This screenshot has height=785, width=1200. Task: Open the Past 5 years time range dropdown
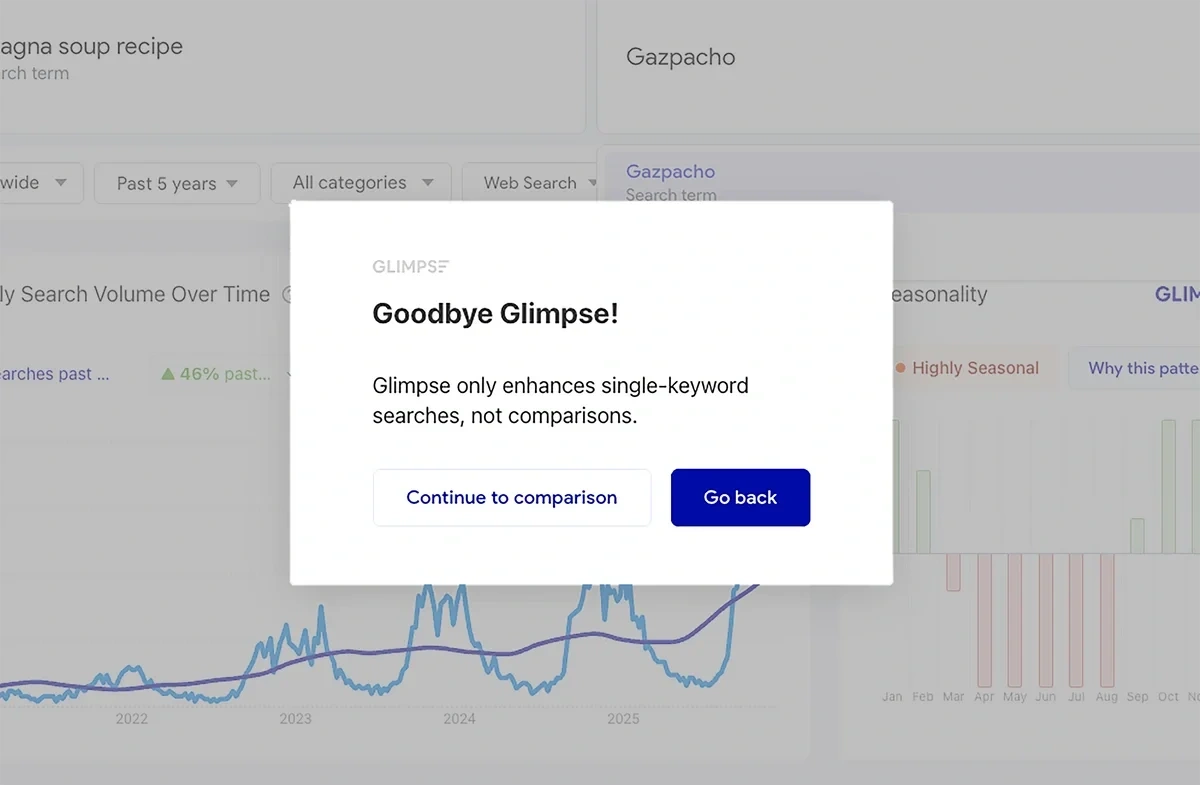(x=176, y=183)
